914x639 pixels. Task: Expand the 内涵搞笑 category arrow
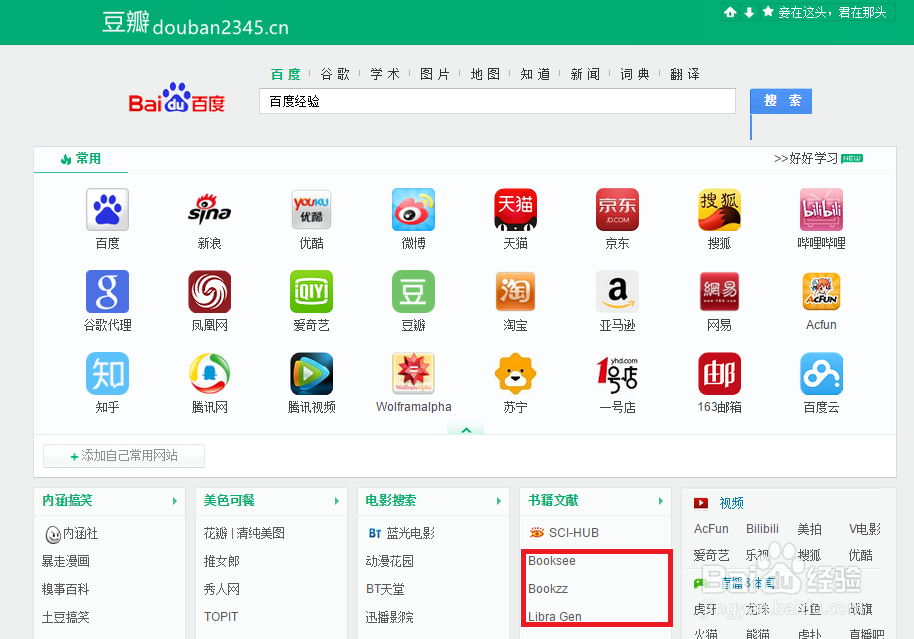[174, 501]
